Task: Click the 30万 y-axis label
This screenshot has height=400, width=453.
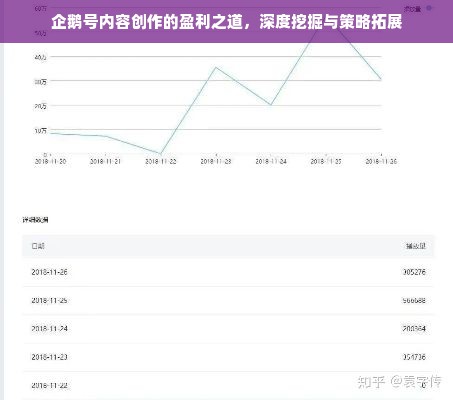Action: tap(40, 82)
